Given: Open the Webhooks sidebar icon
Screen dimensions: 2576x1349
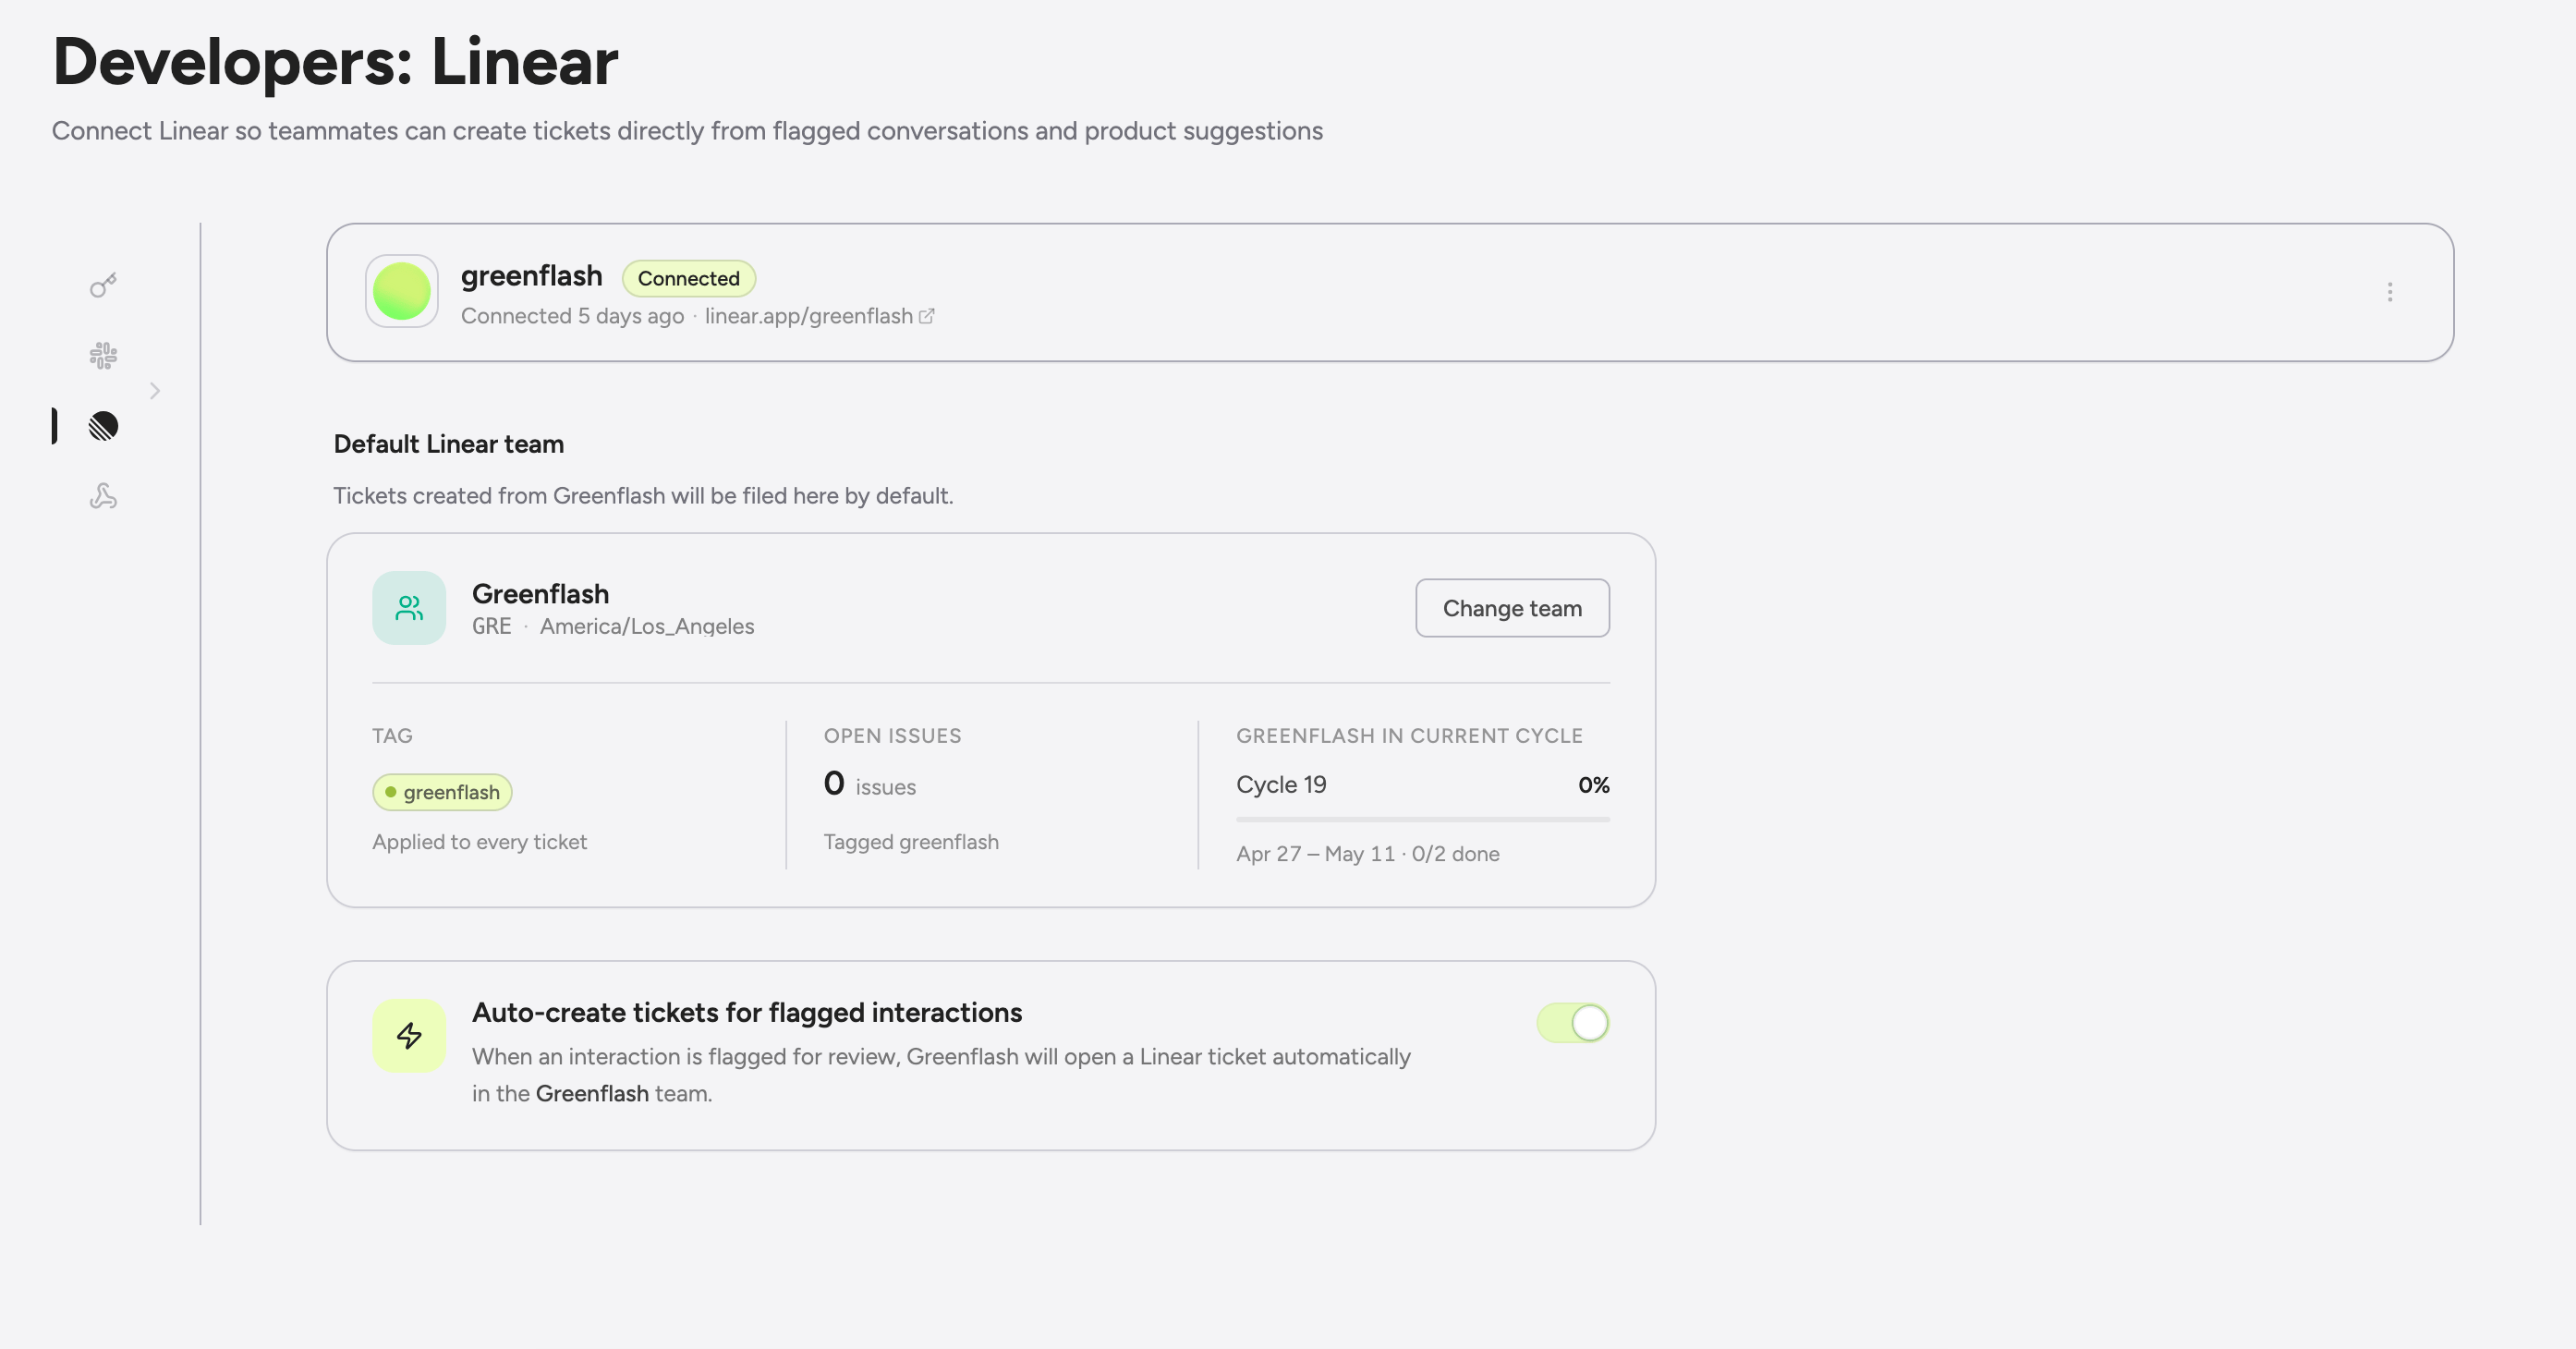Looking at the screenshot, I should coord(103,496).
